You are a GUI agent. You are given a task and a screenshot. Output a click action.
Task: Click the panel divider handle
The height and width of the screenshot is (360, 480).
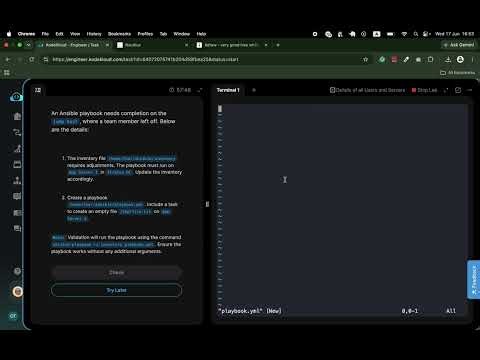(x=207, y=204)
